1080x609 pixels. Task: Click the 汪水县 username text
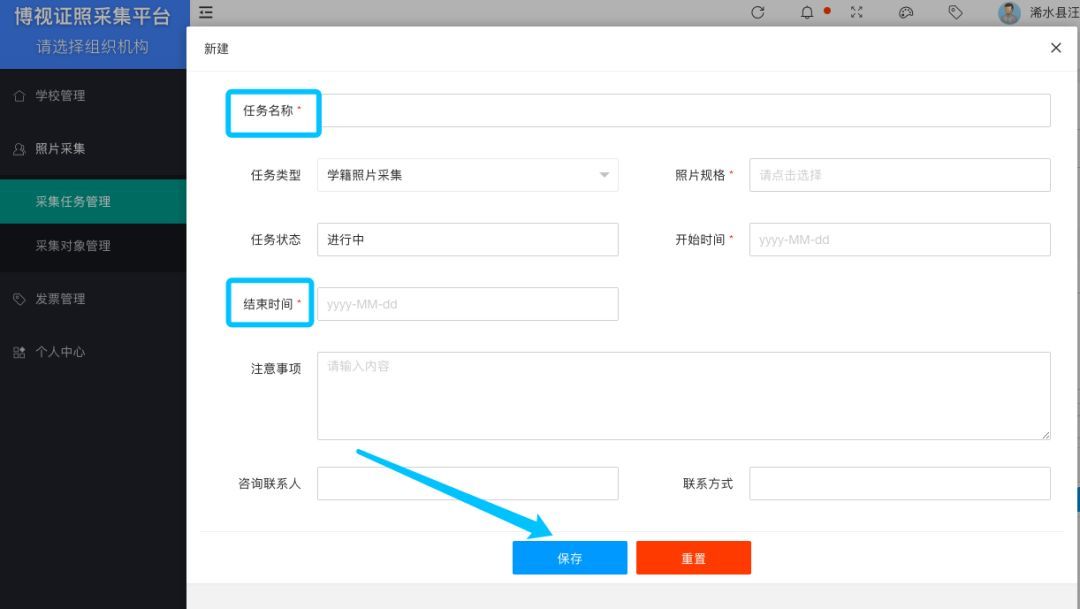coord(1054,12)
